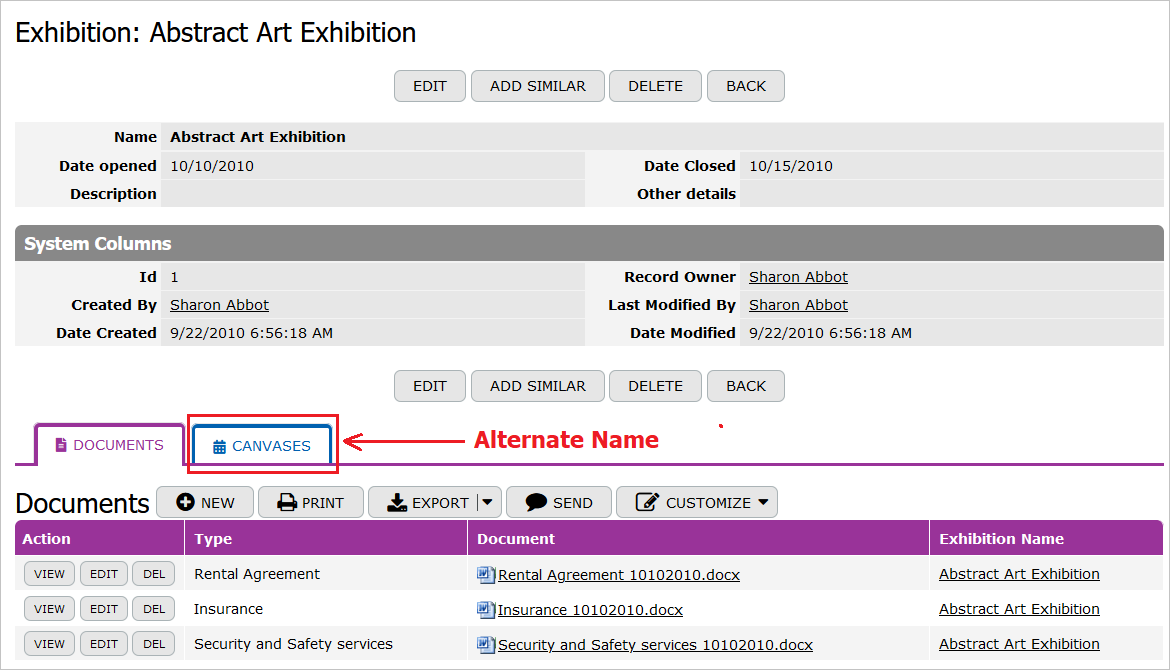View the Security and Safety services row
Viewport: 1175px width, 671px height.
49,643
